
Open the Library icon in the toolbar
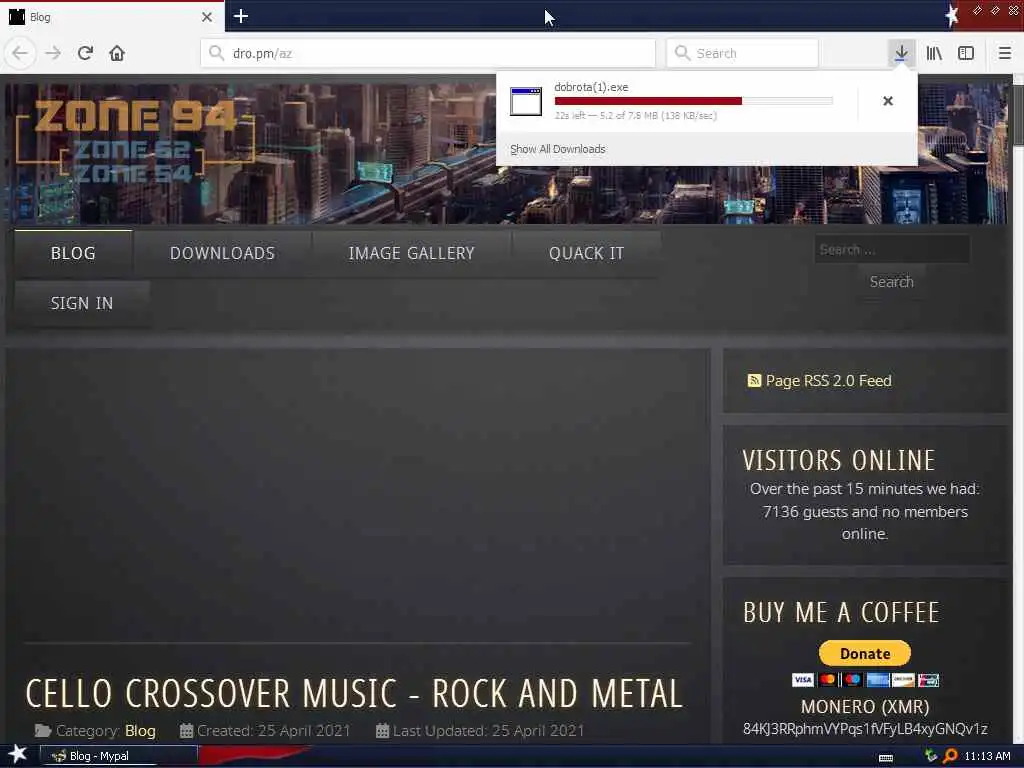coord(934,53)
